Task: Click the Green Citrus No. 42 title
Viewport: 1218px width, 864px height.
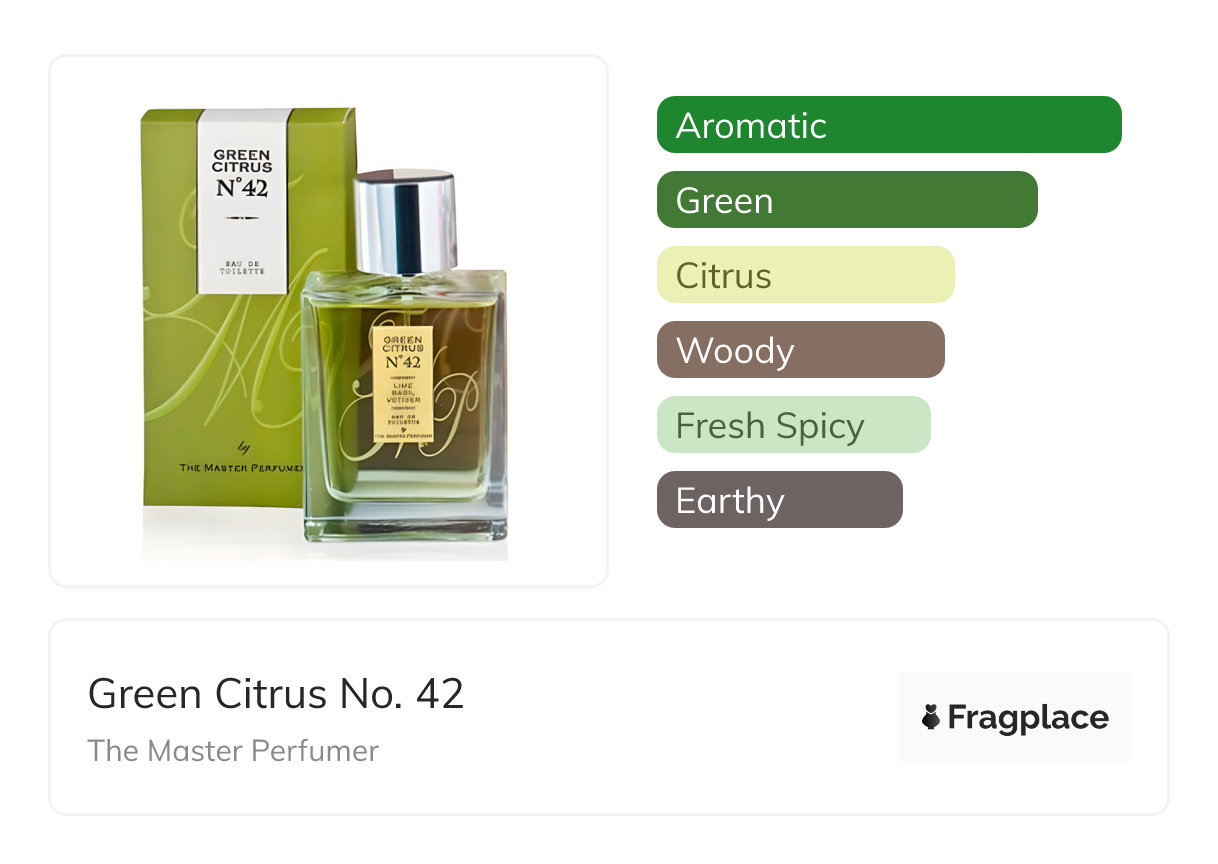Action: point(276,694)
